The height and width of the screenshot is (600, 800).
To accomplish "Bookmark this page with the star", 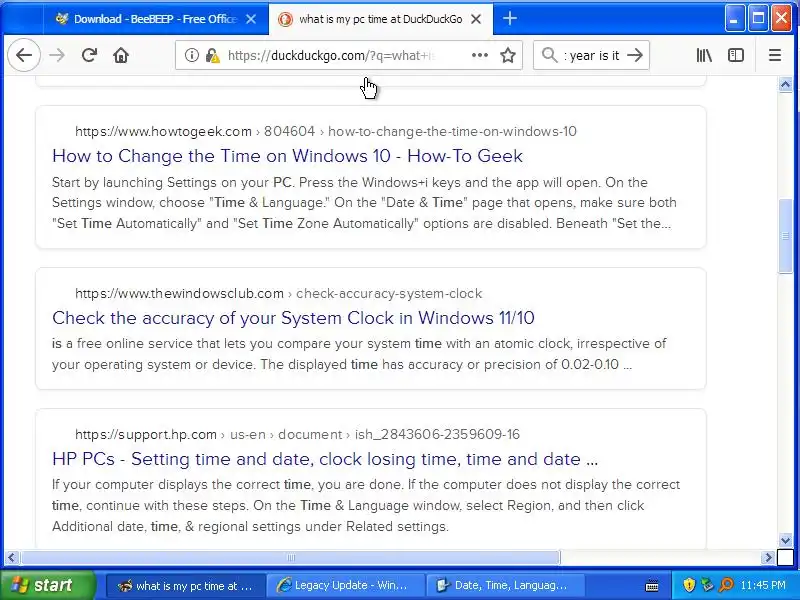I will (508, 55).
